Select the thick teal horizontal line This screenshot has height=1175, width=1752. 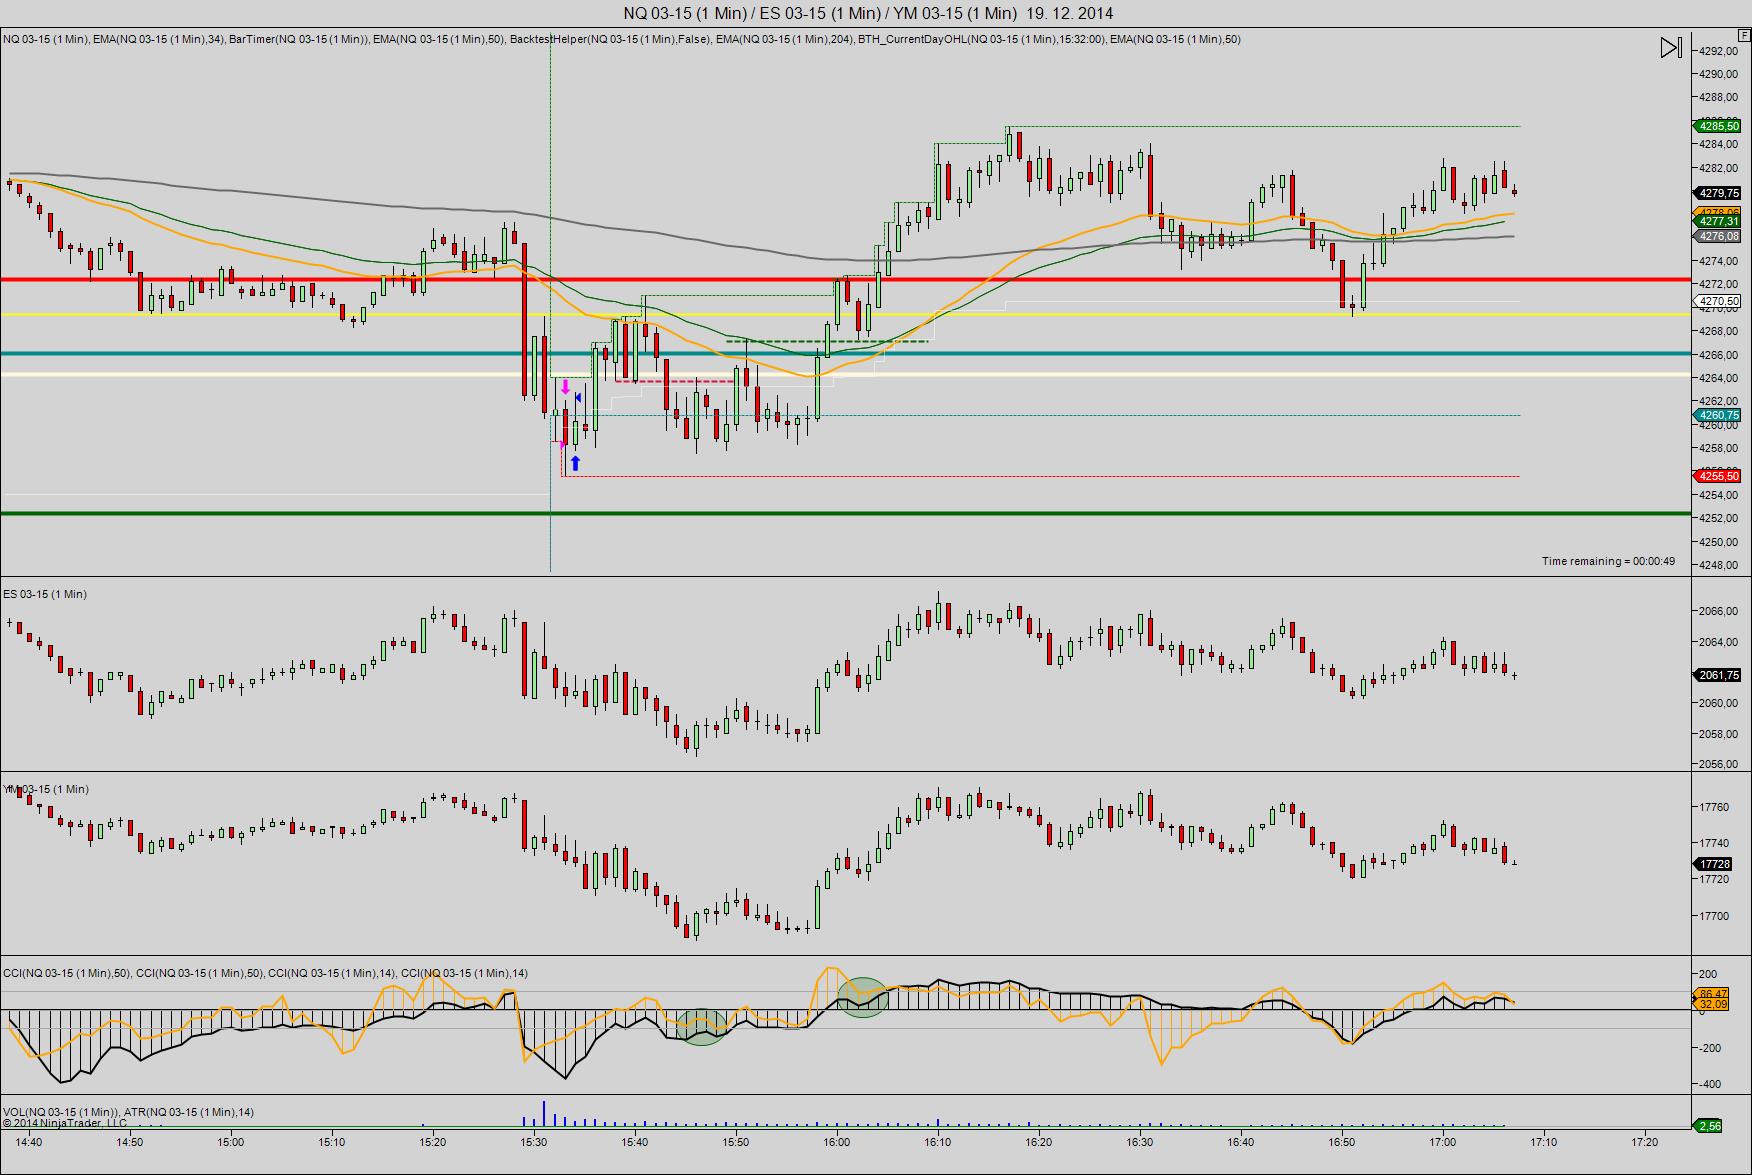[x=846, y=353]
